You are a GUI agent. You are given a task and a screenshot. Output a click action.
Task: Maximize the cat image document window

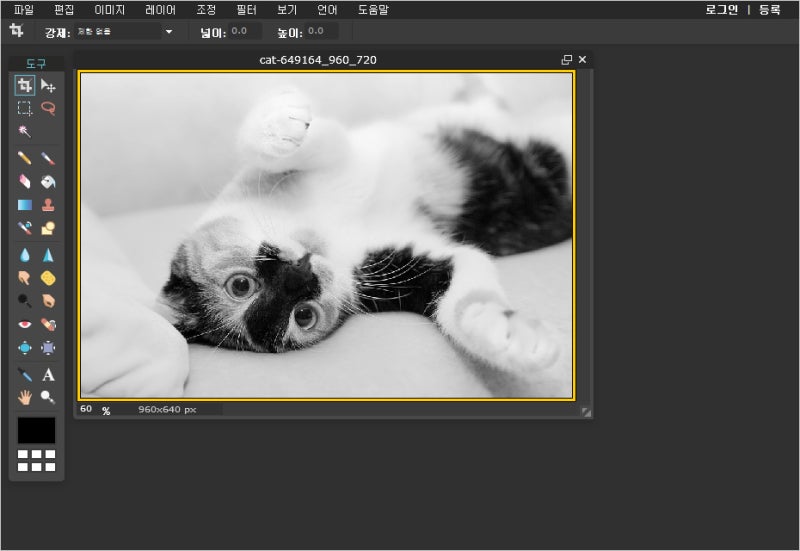[x=566, y=60]
